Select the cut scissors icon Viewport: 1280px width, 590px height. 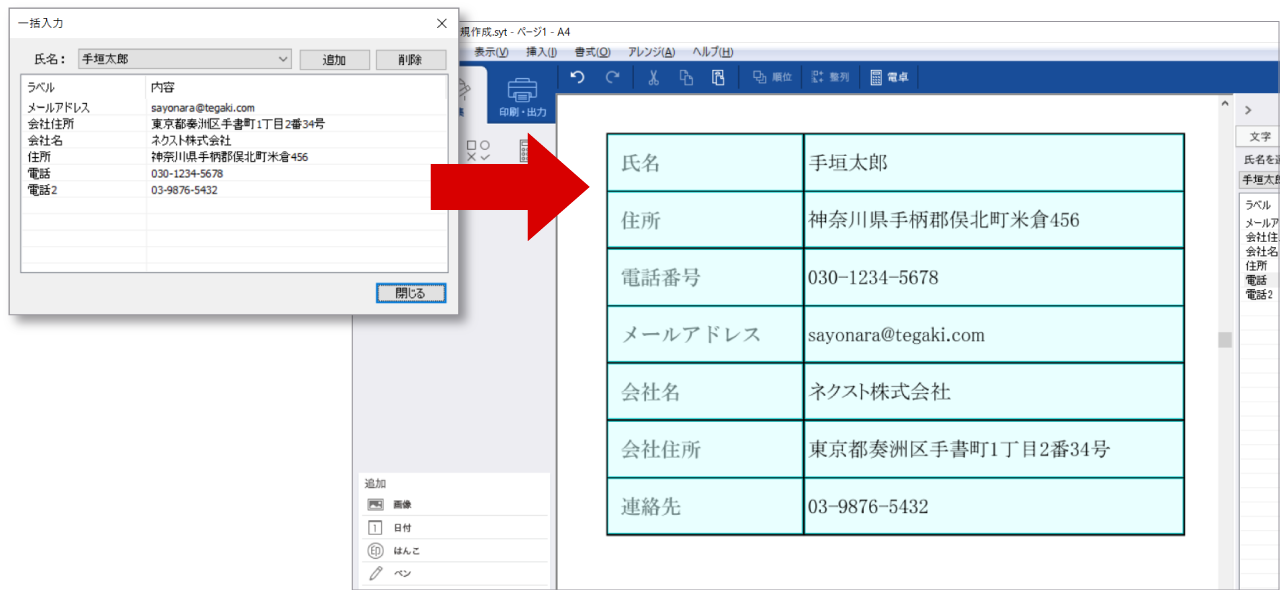[653, 77]
